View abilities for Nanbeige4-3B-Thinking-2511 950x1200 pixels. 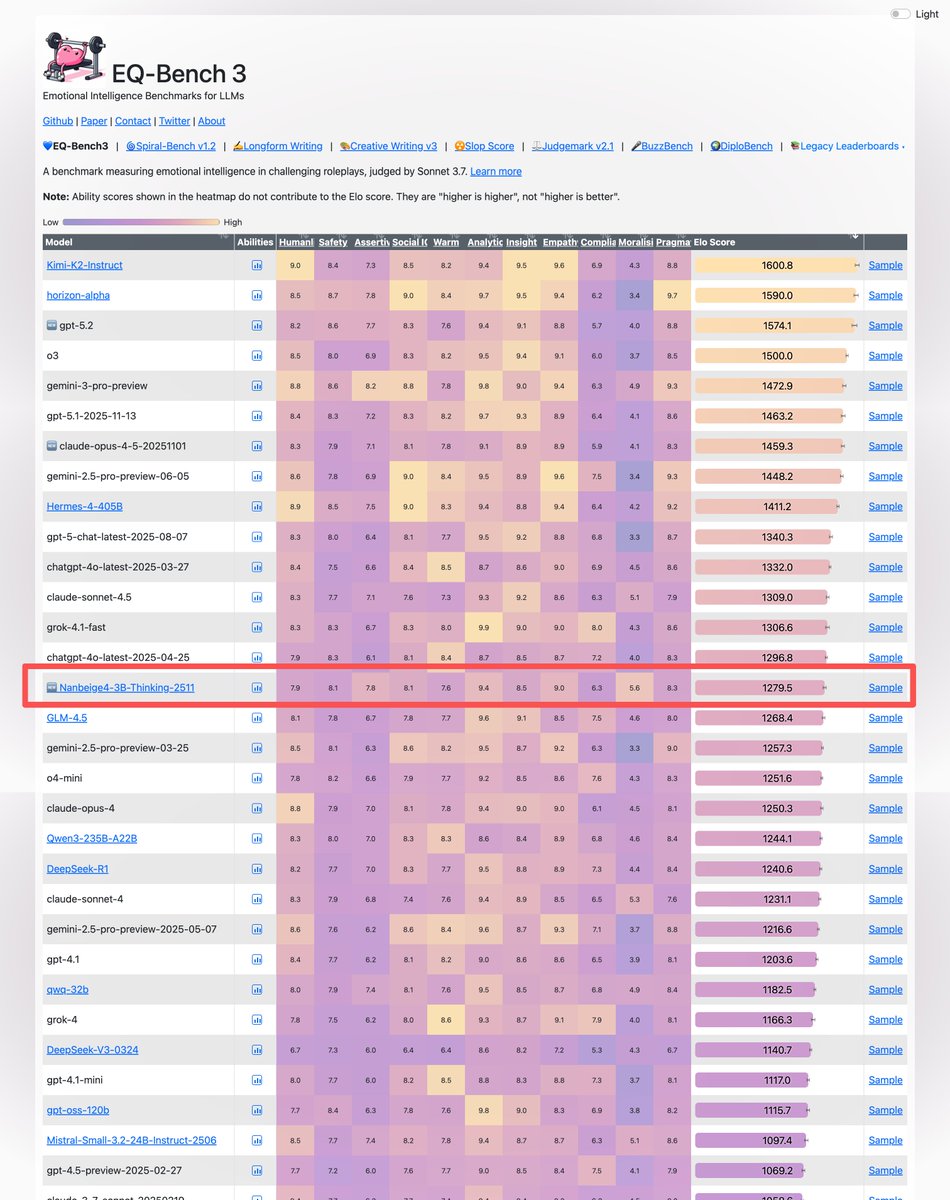point(257,687)
